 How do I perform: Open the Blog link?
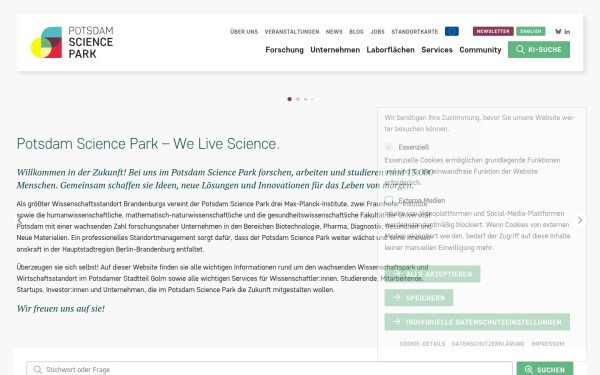coord(356,32)
